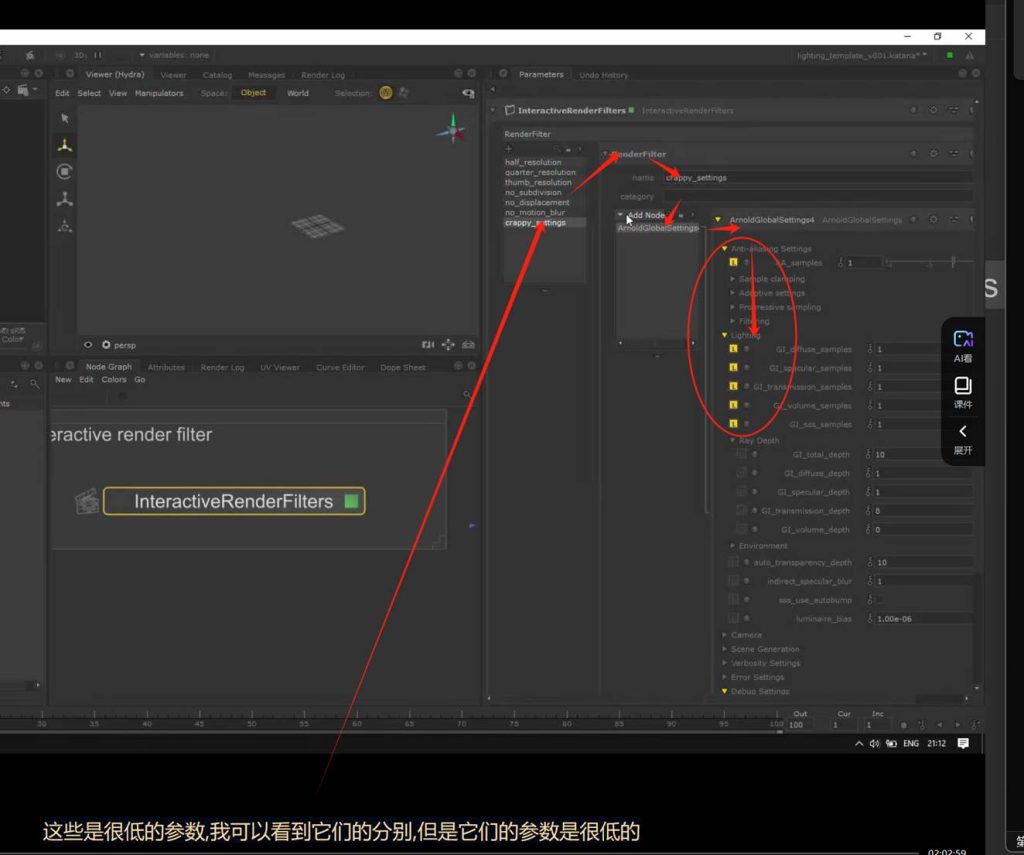This screenshot has width=1024, height=855.
Task: Click the InteractiveRenderFilters node icon in graph
Action: [x=88, y=501]
